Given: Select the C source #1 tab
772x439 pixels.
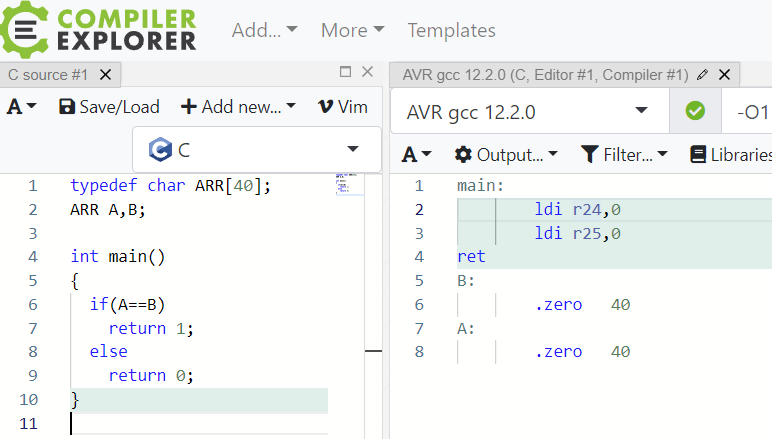Looking at the screenshot, I should pos(48,74).
